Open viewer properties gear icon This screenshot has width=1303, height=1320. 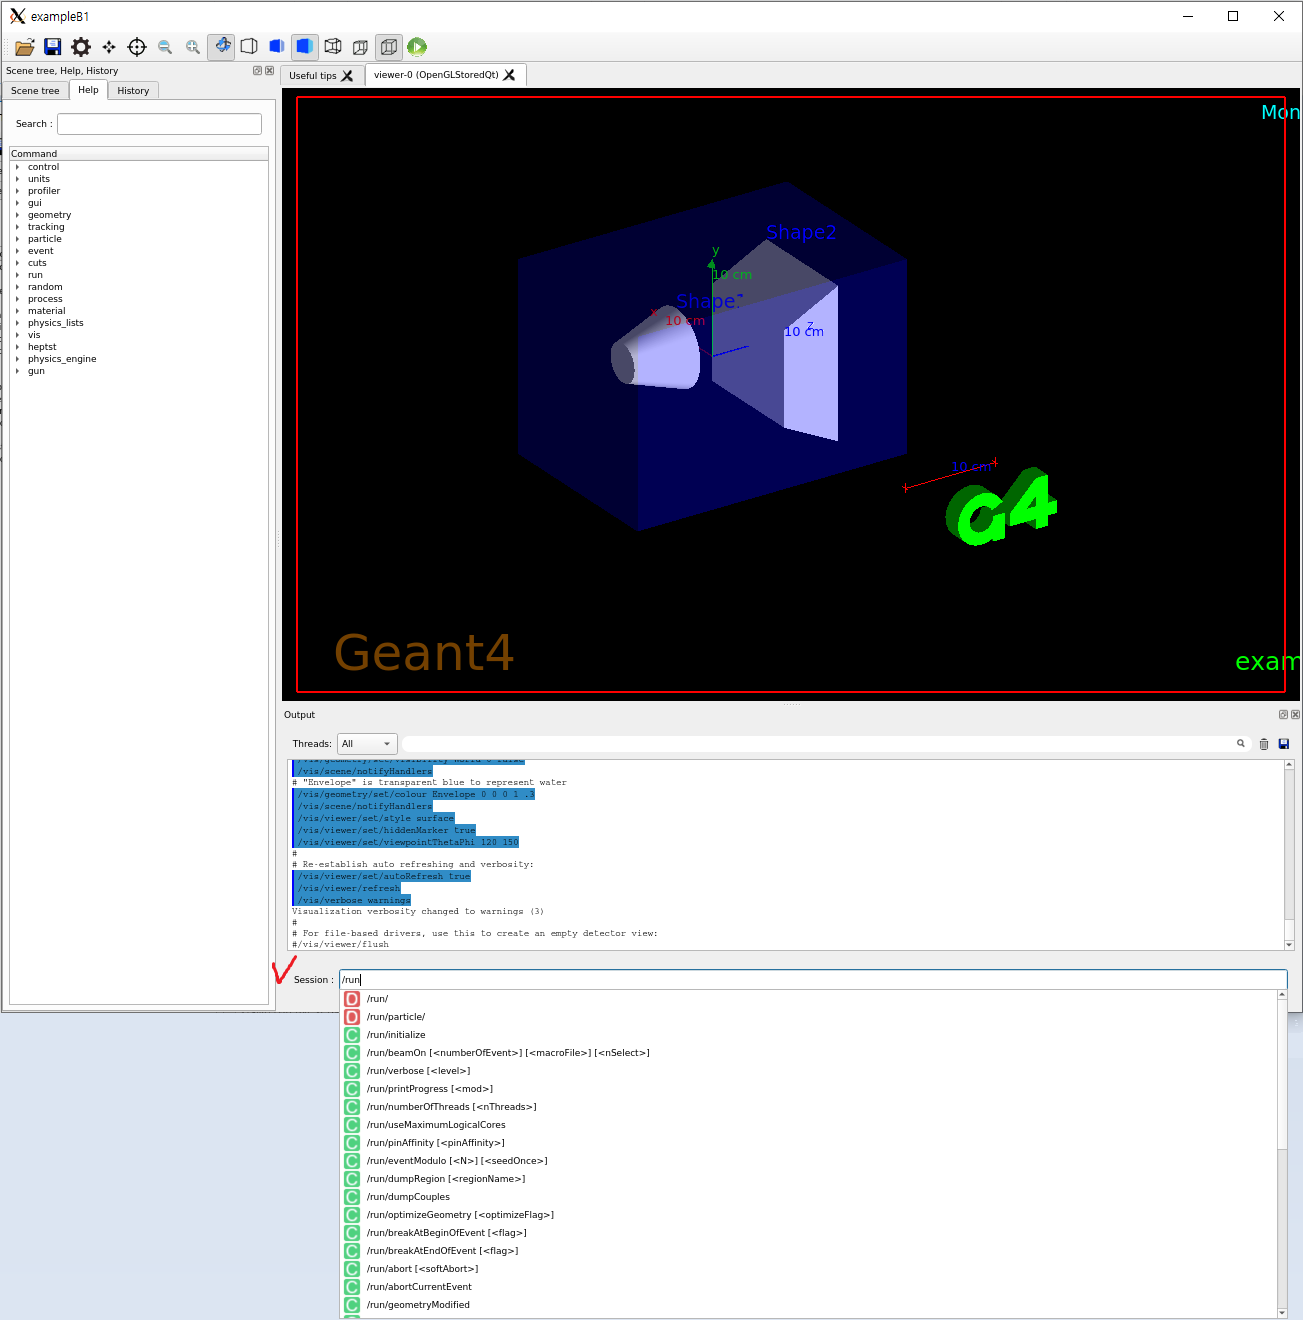[81, 47]
